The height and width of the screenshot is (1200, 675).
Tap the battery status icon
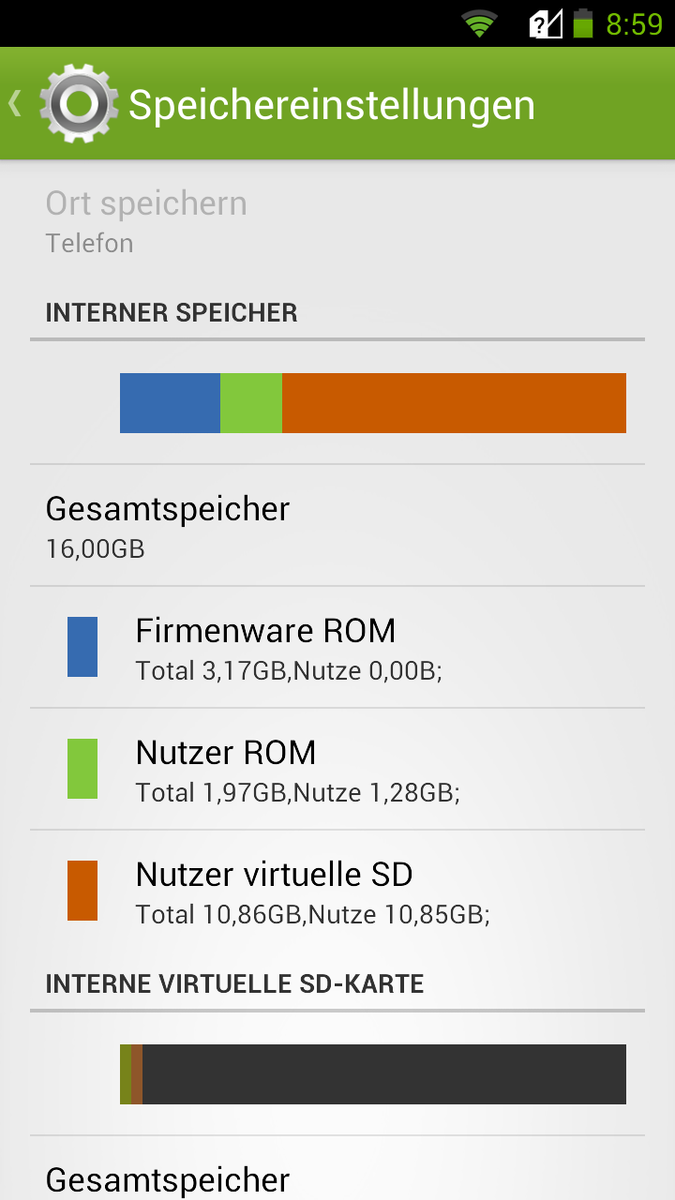coord(583,23)
